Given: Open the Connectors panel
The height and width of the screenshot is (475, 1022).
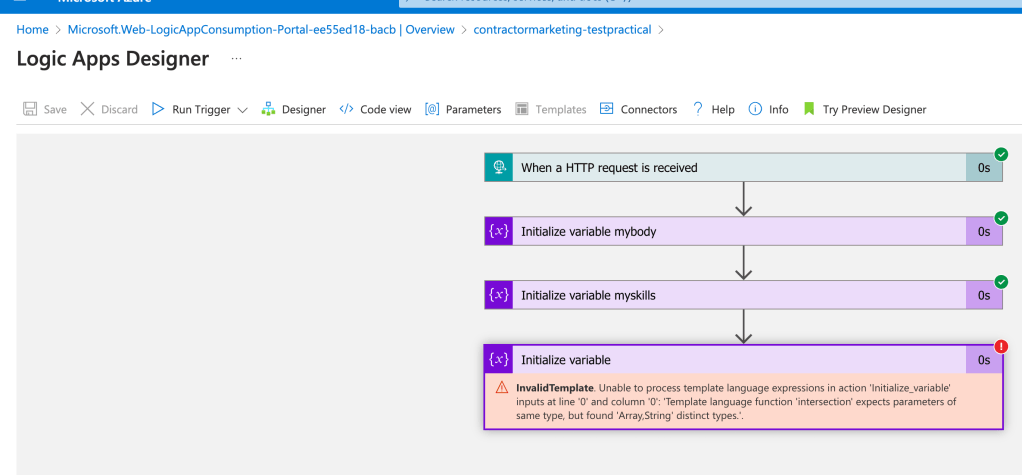Looking at the screenshot, I should click(638, 109).
